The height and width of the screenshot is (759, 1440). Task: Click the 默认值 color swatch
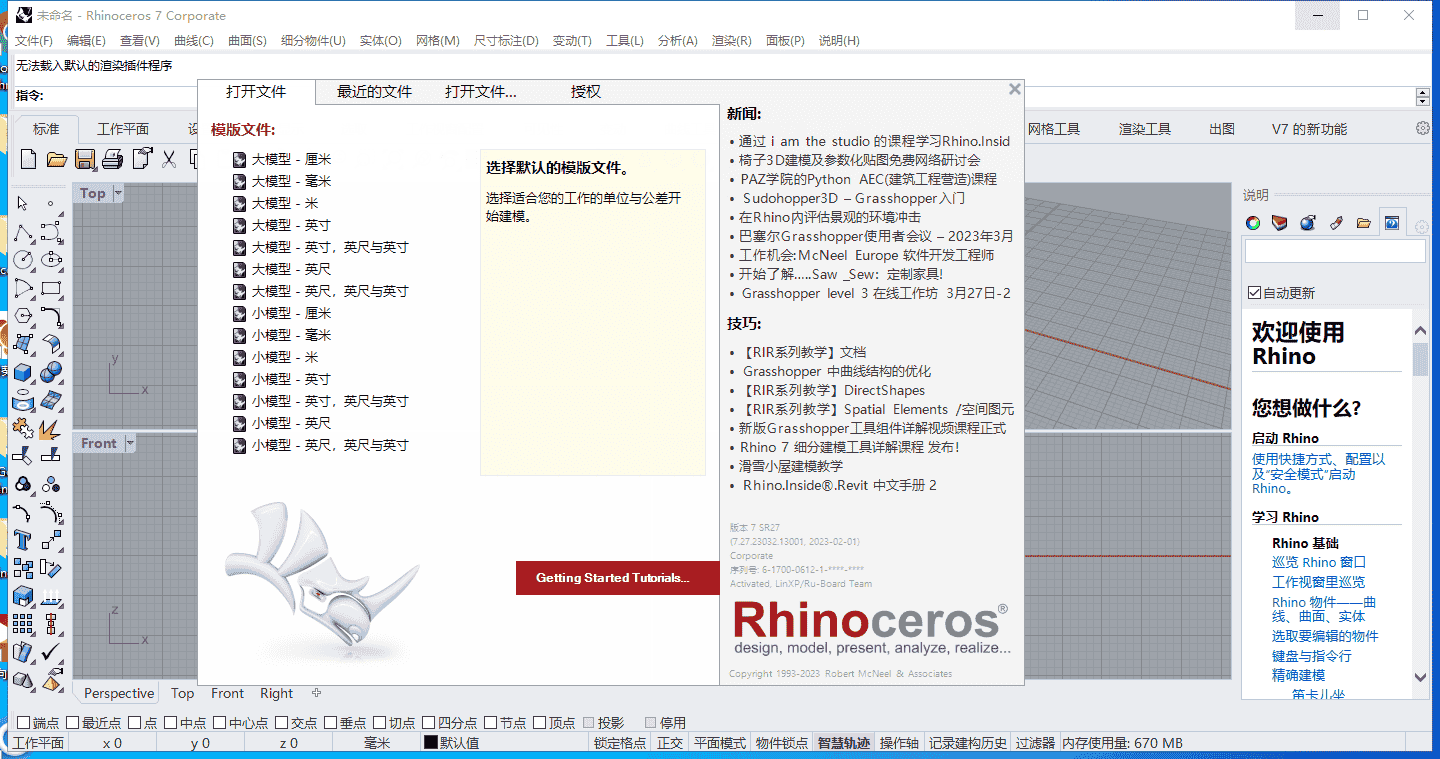point(430,742)
